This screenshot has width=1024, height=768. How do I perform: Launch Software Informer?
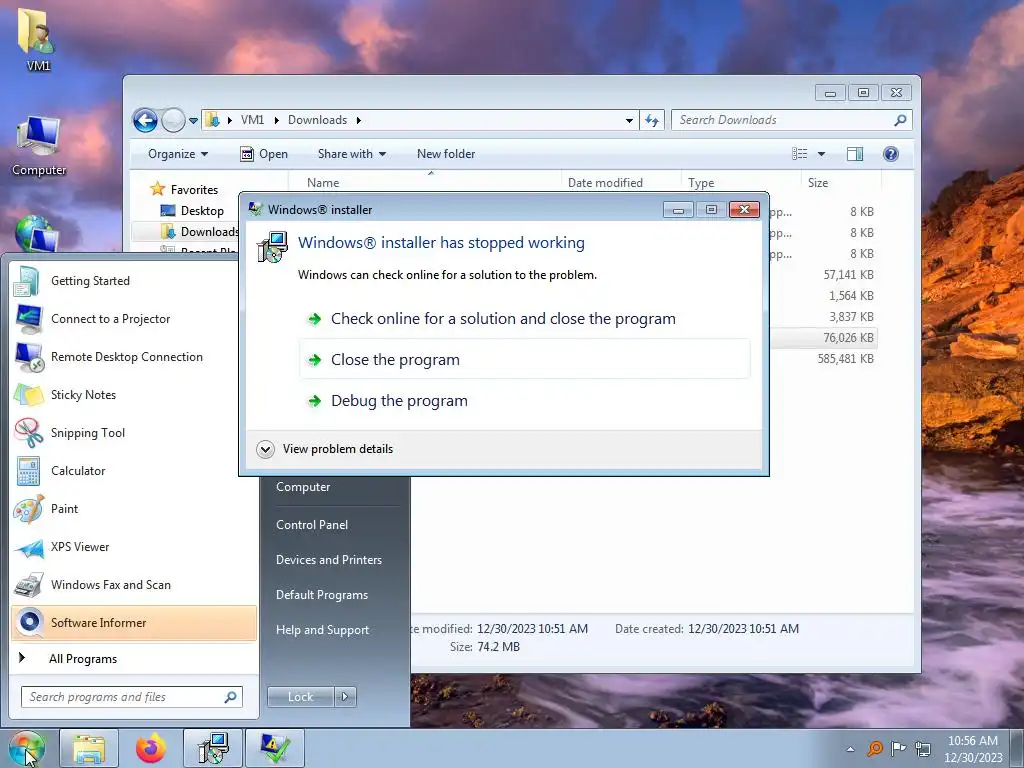pyautogui.click(x=134, y=622)
